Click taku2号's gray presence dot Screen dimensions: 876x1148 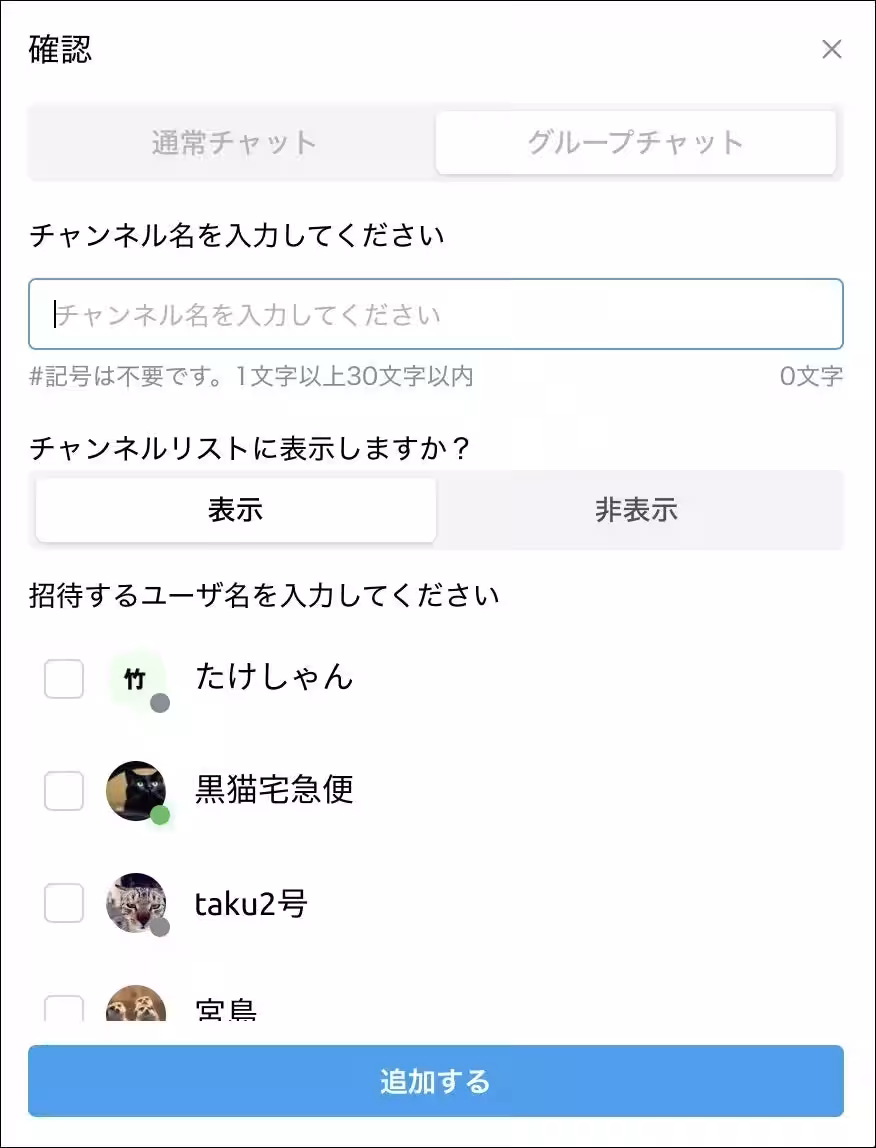[x=162, y=929]
